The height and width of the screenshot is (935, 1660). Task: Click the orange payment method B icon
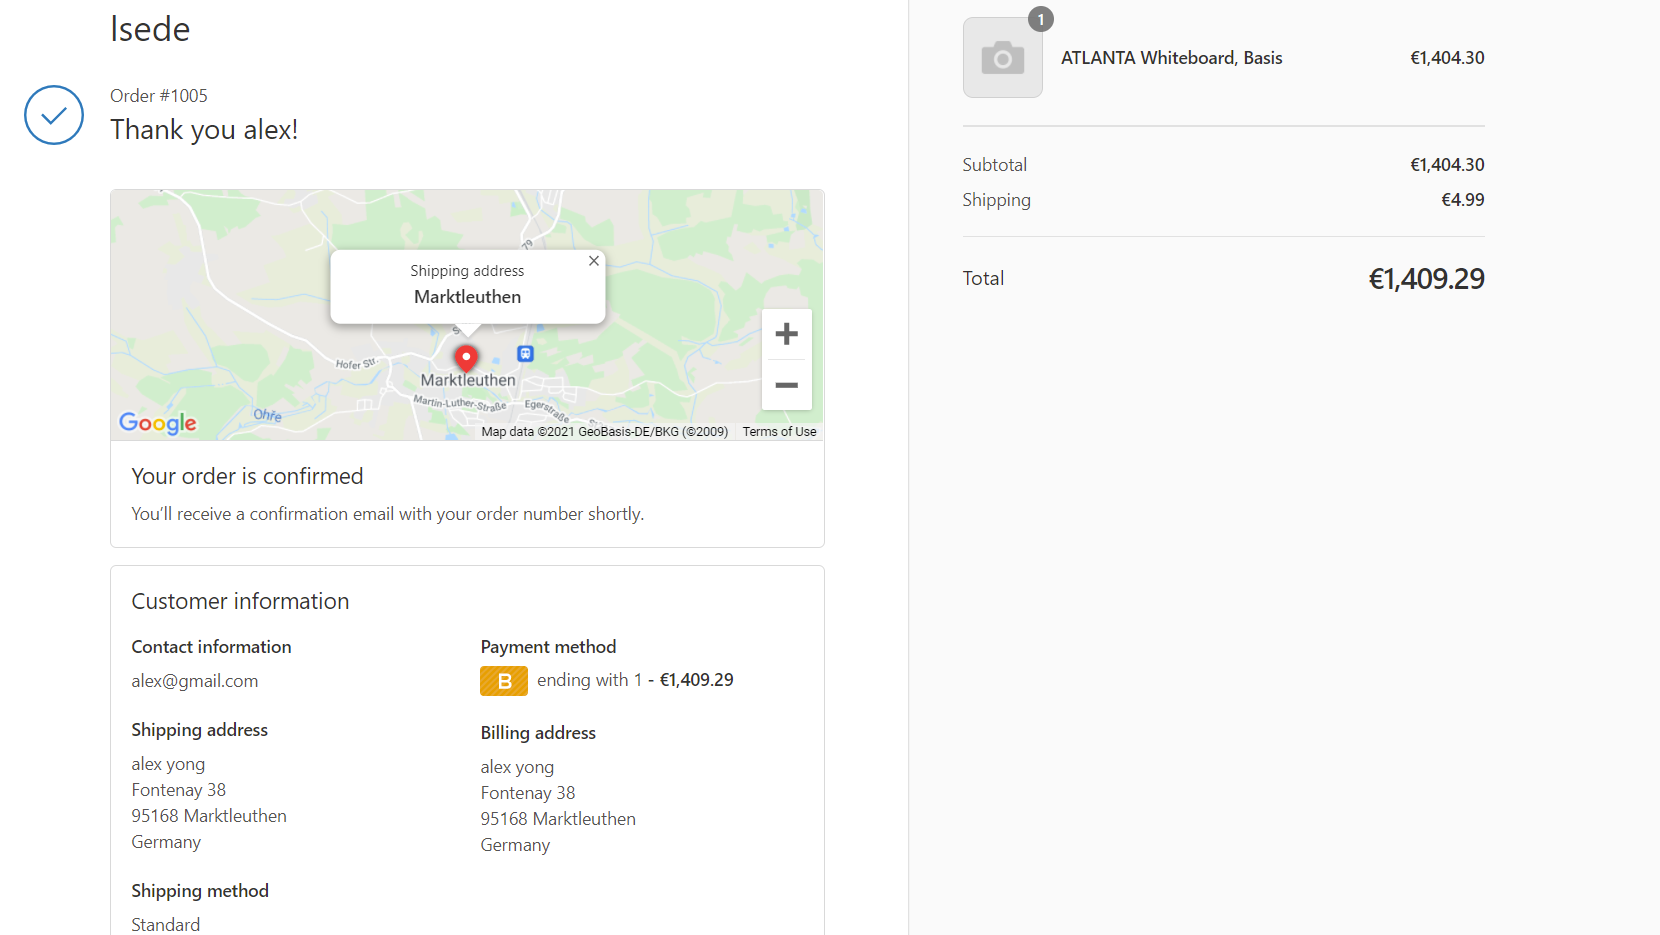tap(504, 681)
